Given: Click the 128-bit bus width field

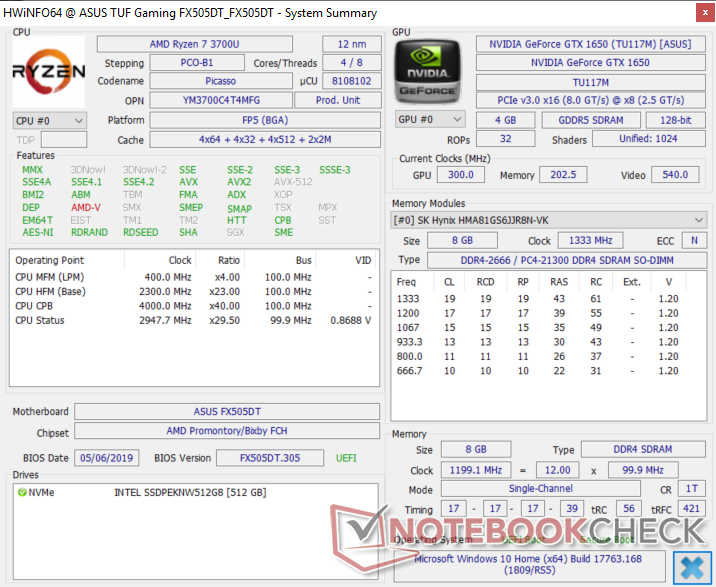Looking at the screenshot, I should [x=675, y=120].
